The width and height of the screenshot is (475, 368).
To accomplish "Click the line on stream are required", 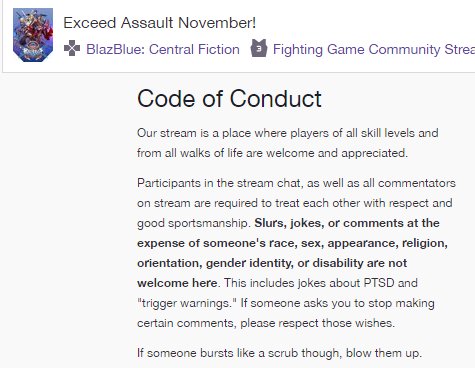I will [295, 203].
